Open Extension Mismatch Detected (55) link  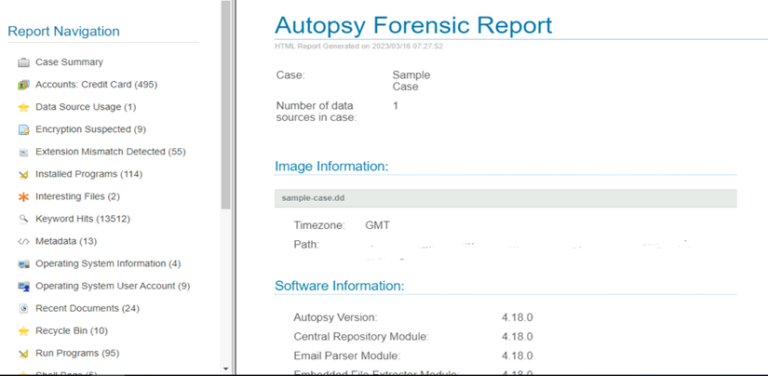click(111, 152)
